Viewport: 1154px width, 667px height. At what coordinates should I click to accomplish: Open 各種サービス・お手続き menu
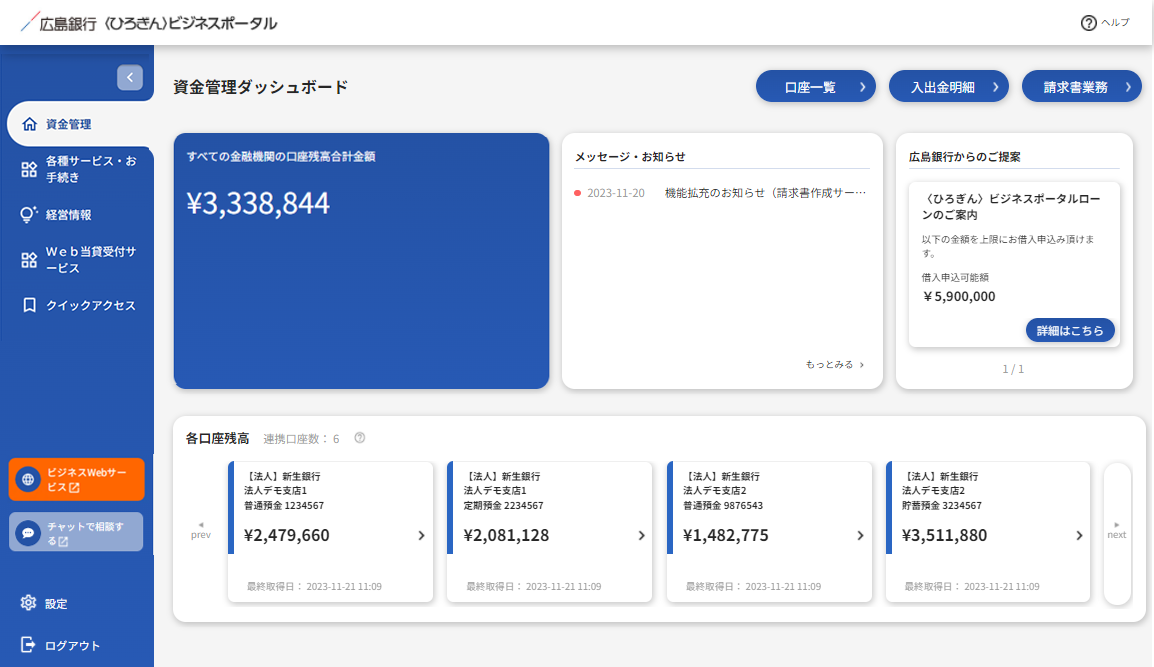[x=79, y=169]
